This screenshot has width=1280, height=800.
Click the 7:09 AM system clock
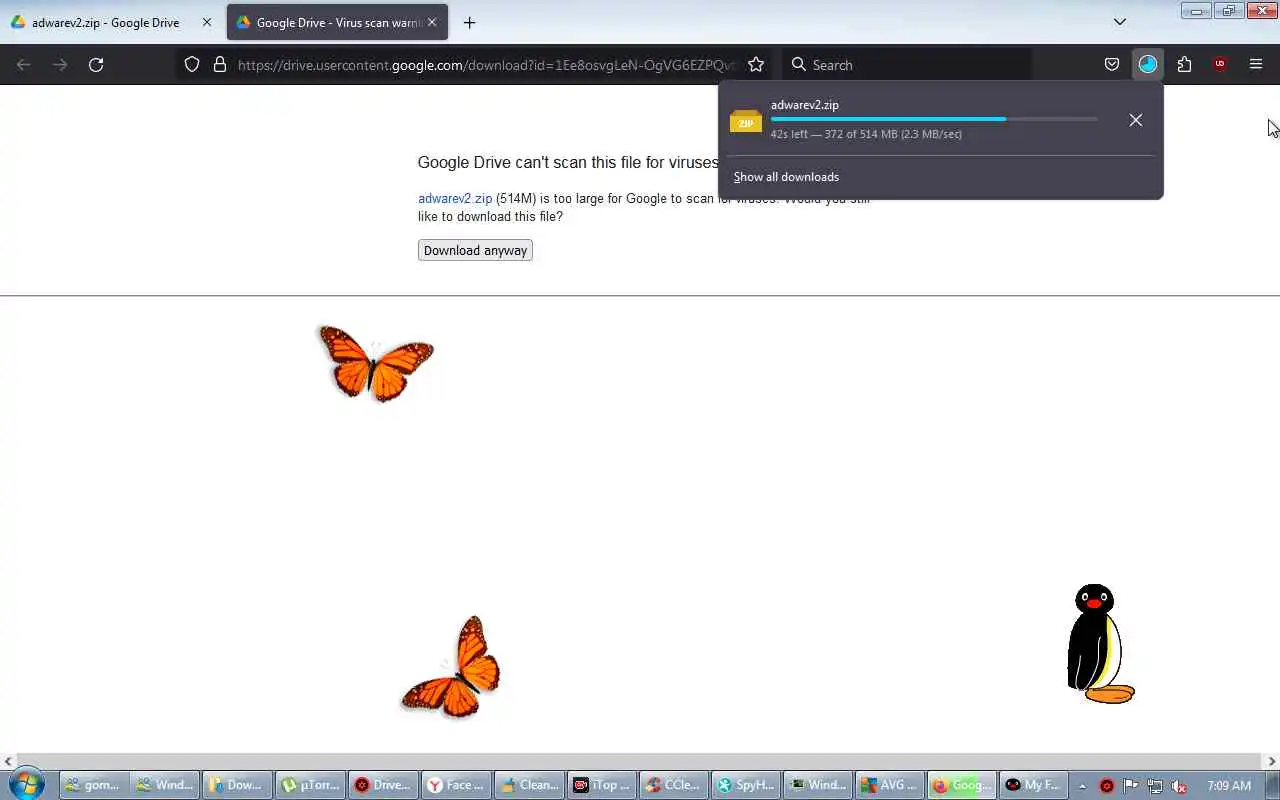pos(1229,786)
